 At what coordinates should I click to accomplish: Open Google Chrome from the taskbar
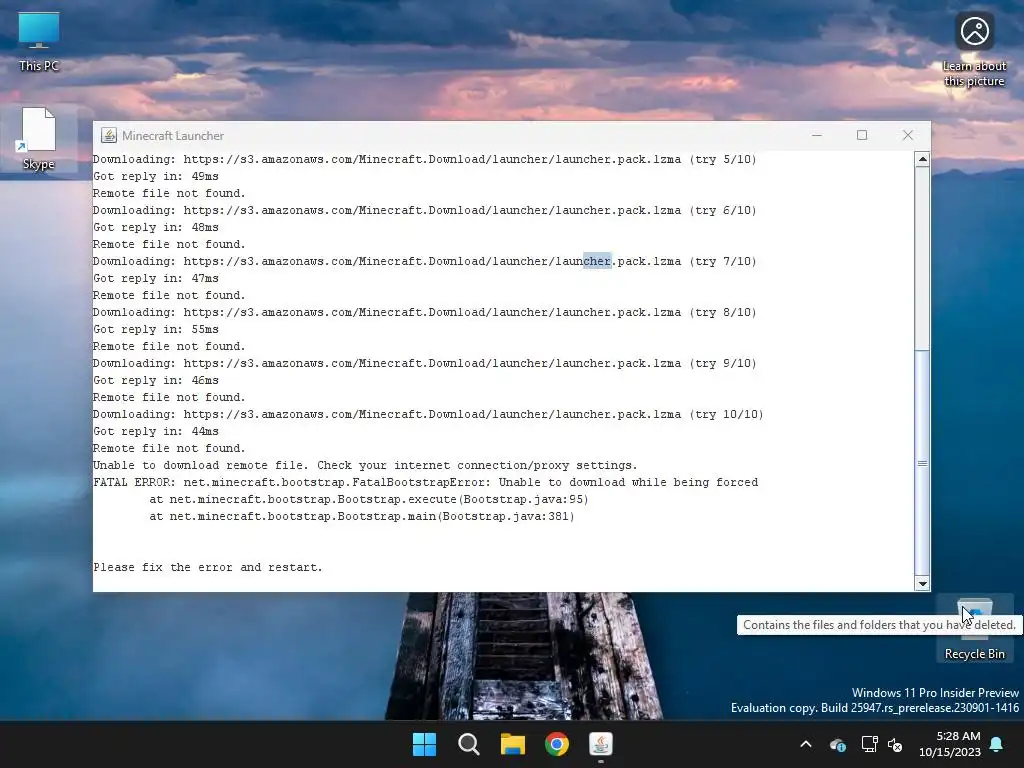pos(557,744)
